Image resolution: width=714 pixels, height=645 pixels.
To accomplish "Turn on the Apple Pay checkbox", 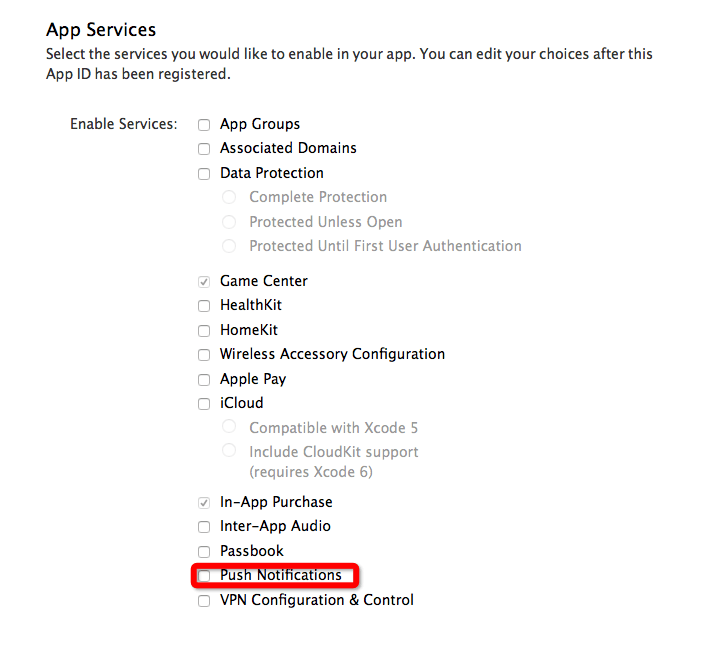I will pos(204,380).
